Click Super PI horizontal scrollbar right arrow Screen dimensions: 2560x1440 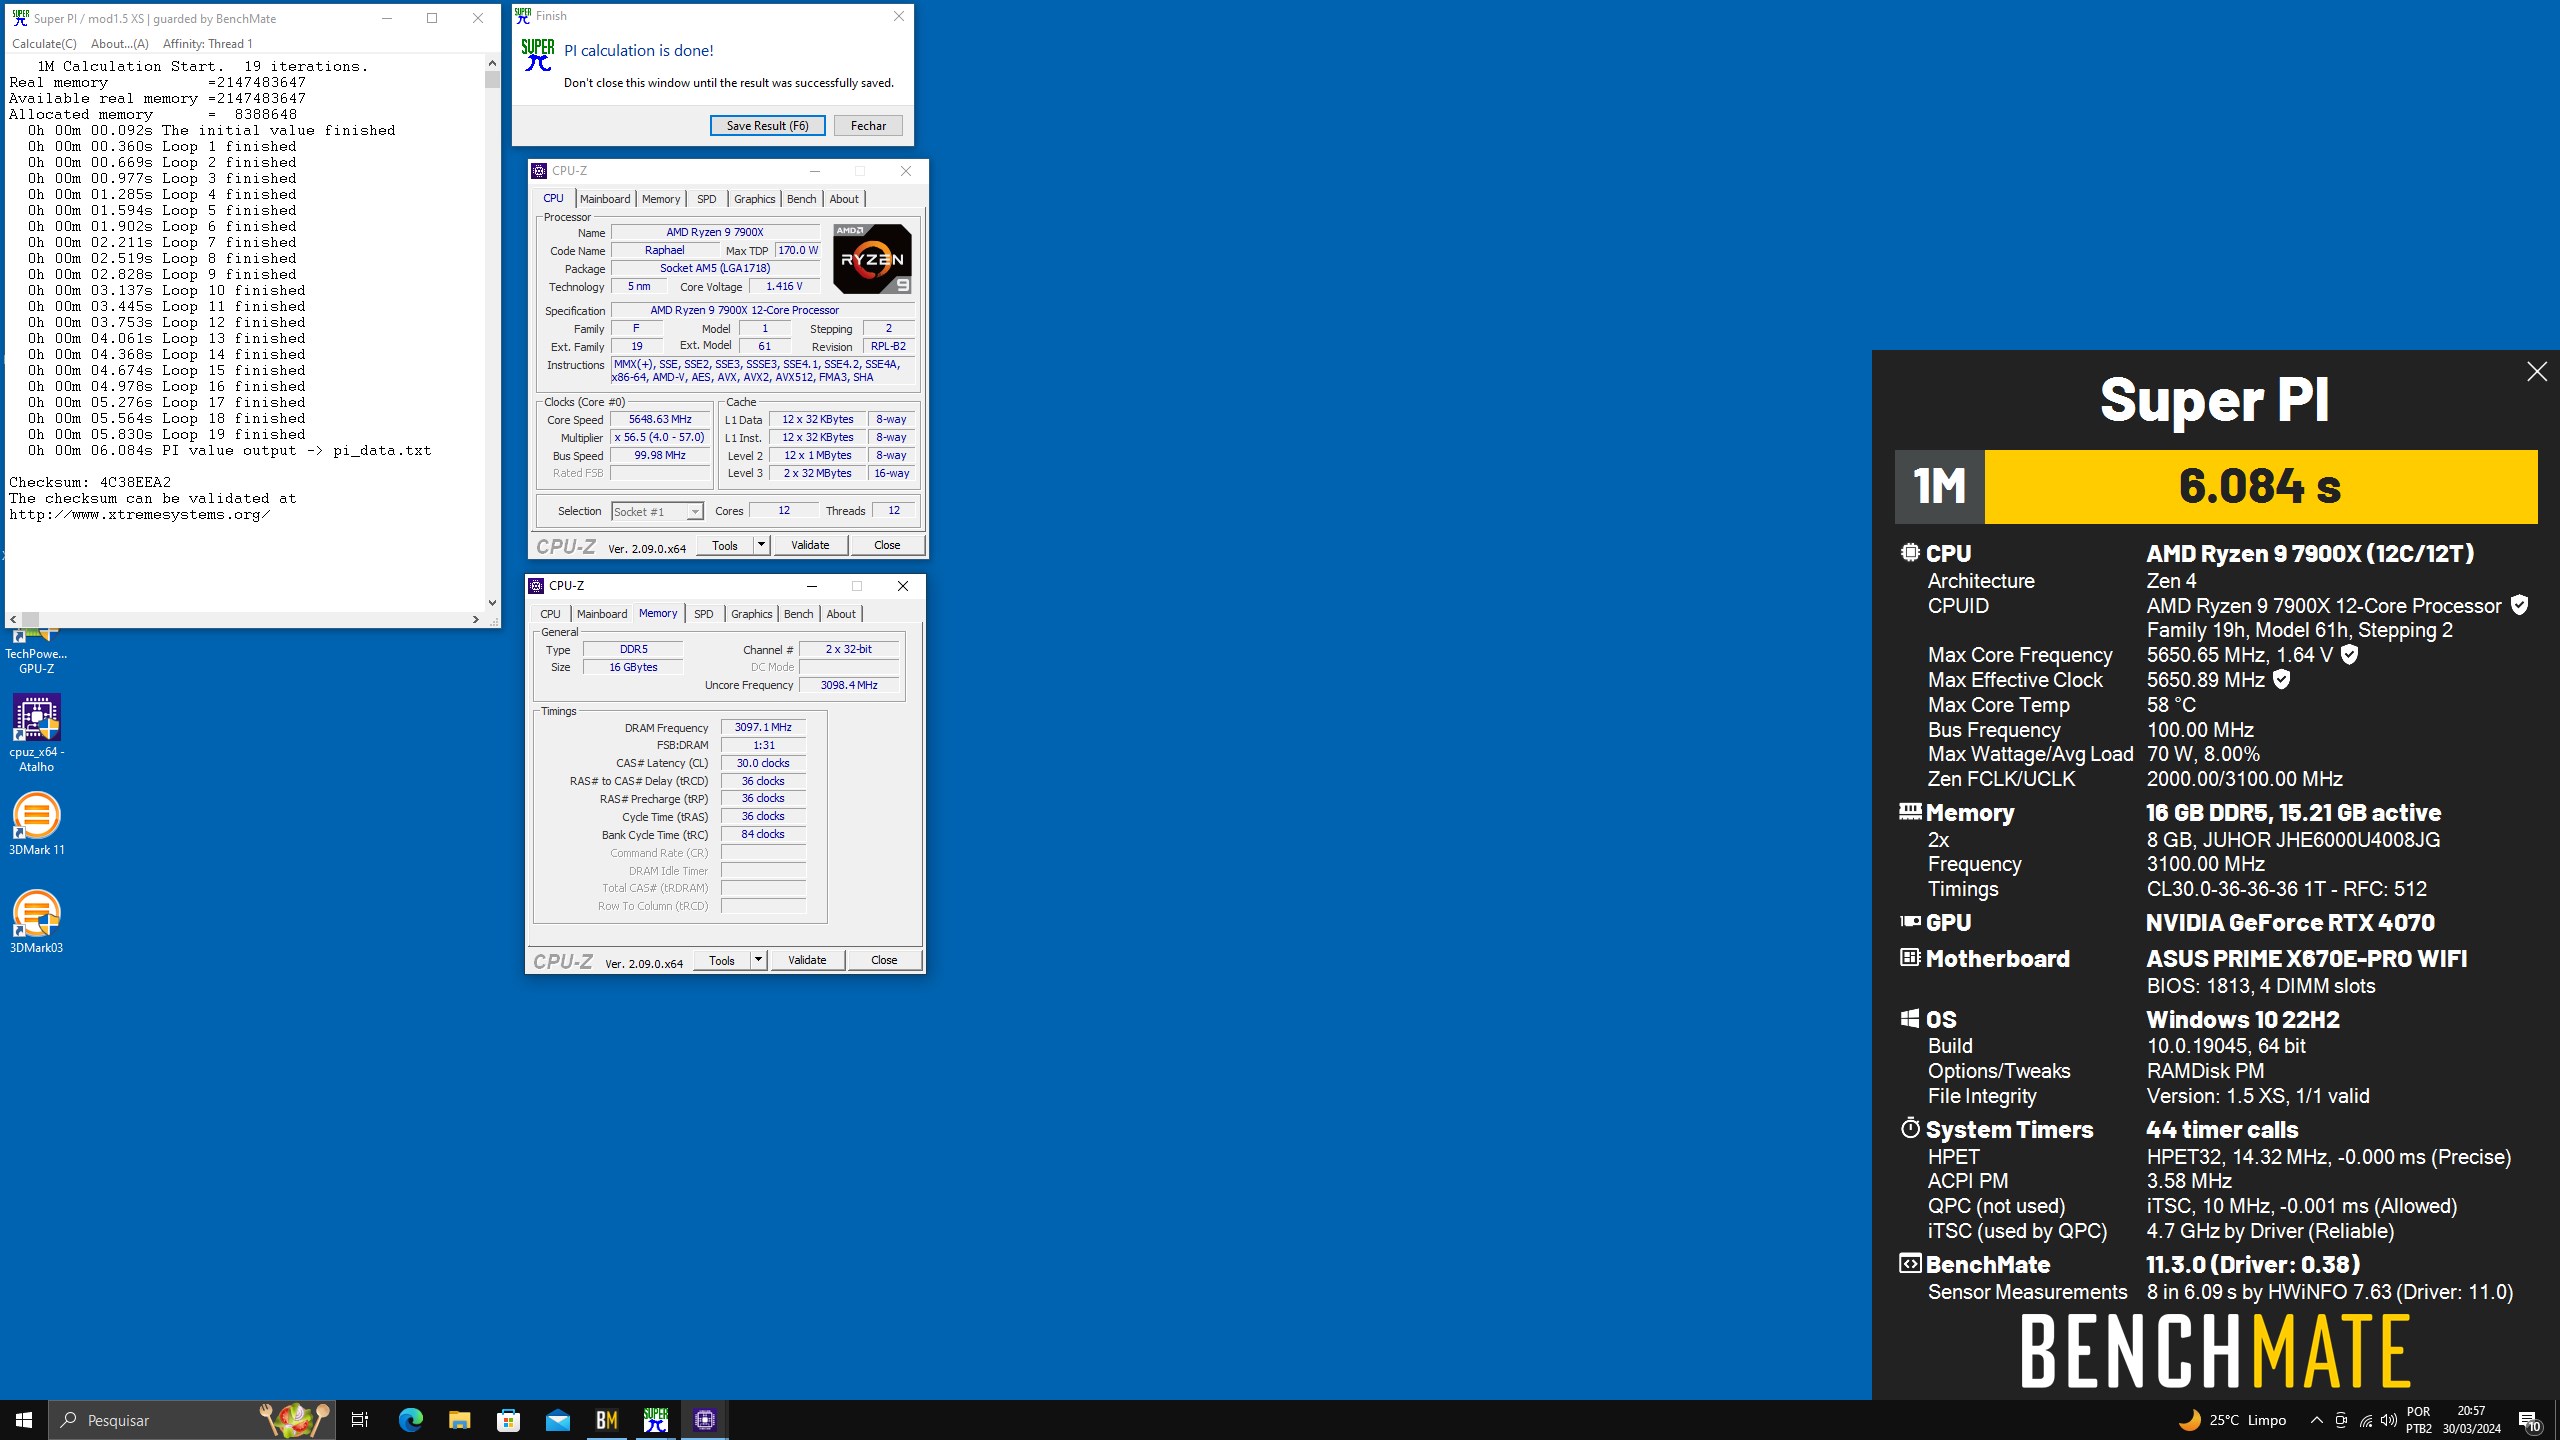[476, 619]
